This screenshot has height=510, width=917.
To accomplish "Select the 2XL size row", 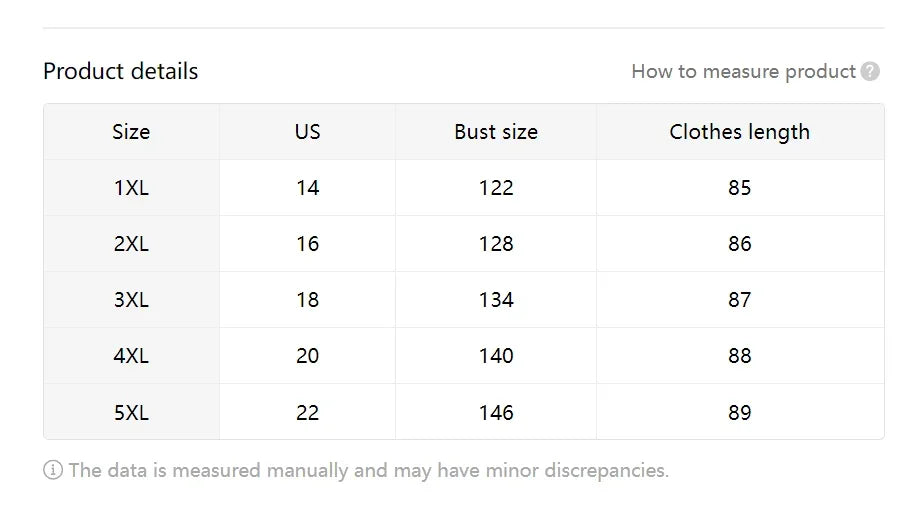I will (x=131, y=244).
